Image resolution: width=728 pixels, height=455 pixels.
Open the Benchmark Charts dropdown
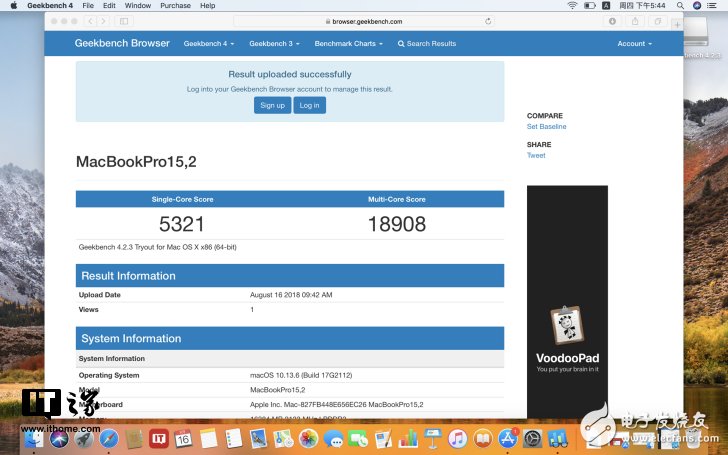pyautogui.click(x=348, y=44)
